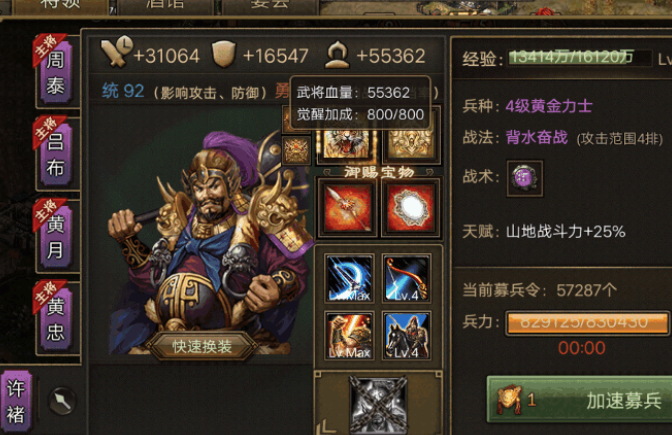Select the blue sword skill Lv.Max
This screenshot has height=435, width=672.
[x=349, y=279]
